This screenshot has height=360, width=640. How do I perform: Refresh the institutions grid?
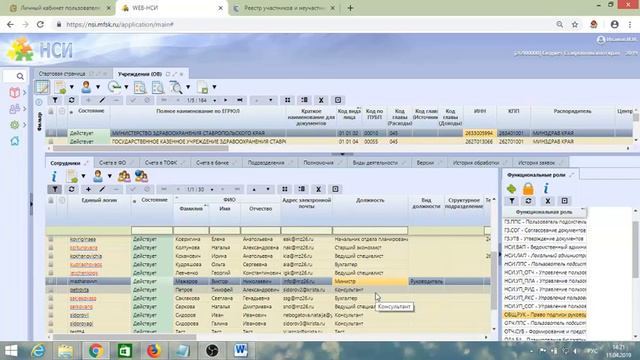click(x=72, y=100)
